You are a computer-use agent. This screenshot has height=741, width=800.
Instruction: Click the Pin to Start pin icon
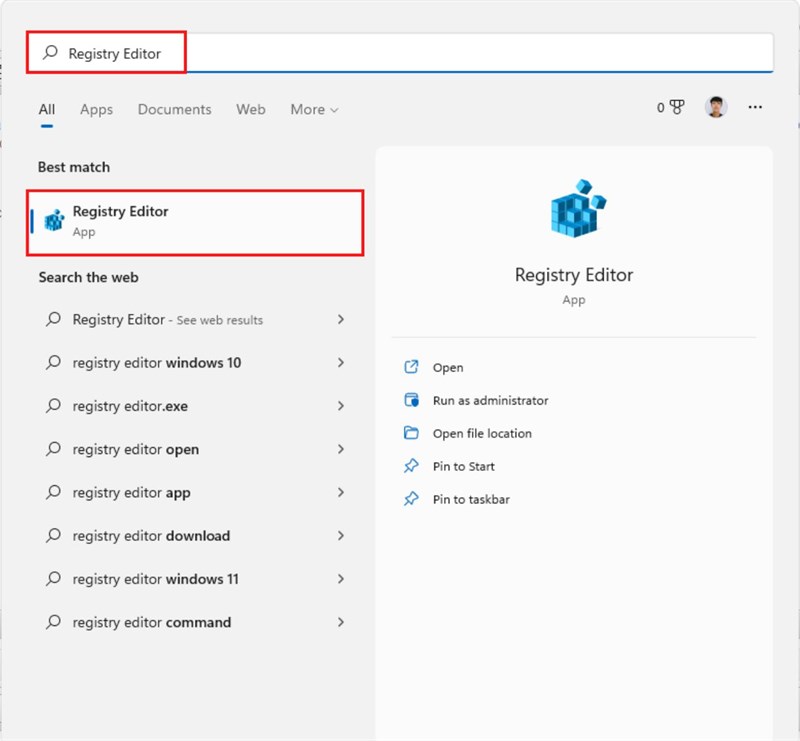pyautogui.click(x=411, y=466)
